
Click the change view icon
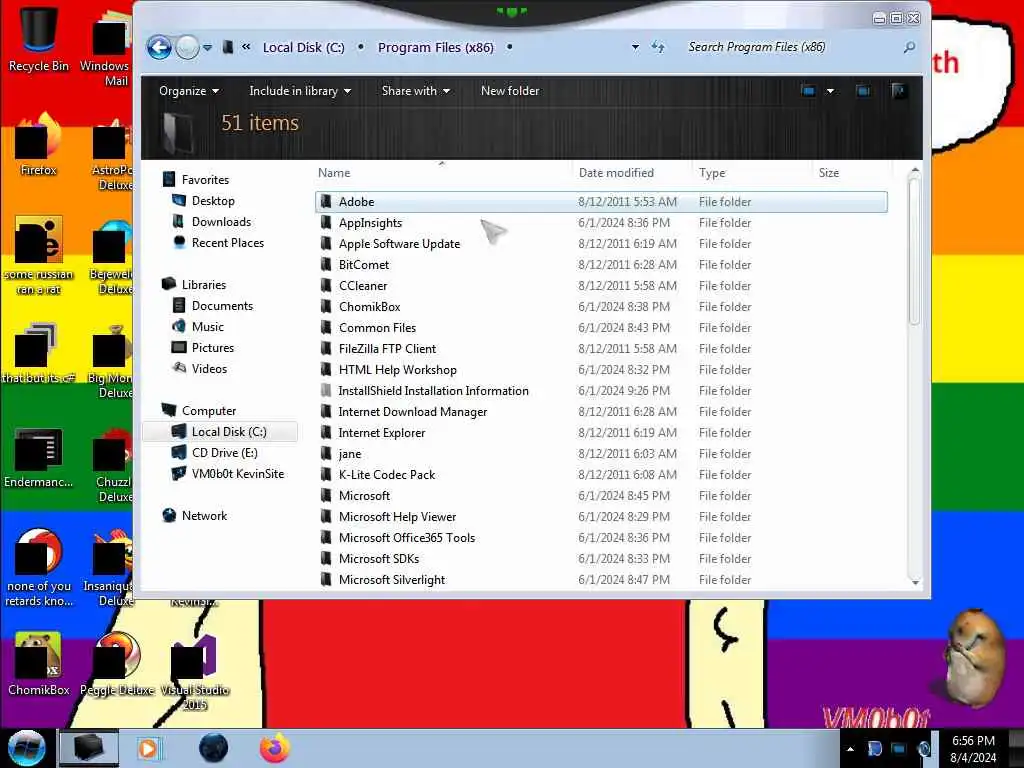808,91
